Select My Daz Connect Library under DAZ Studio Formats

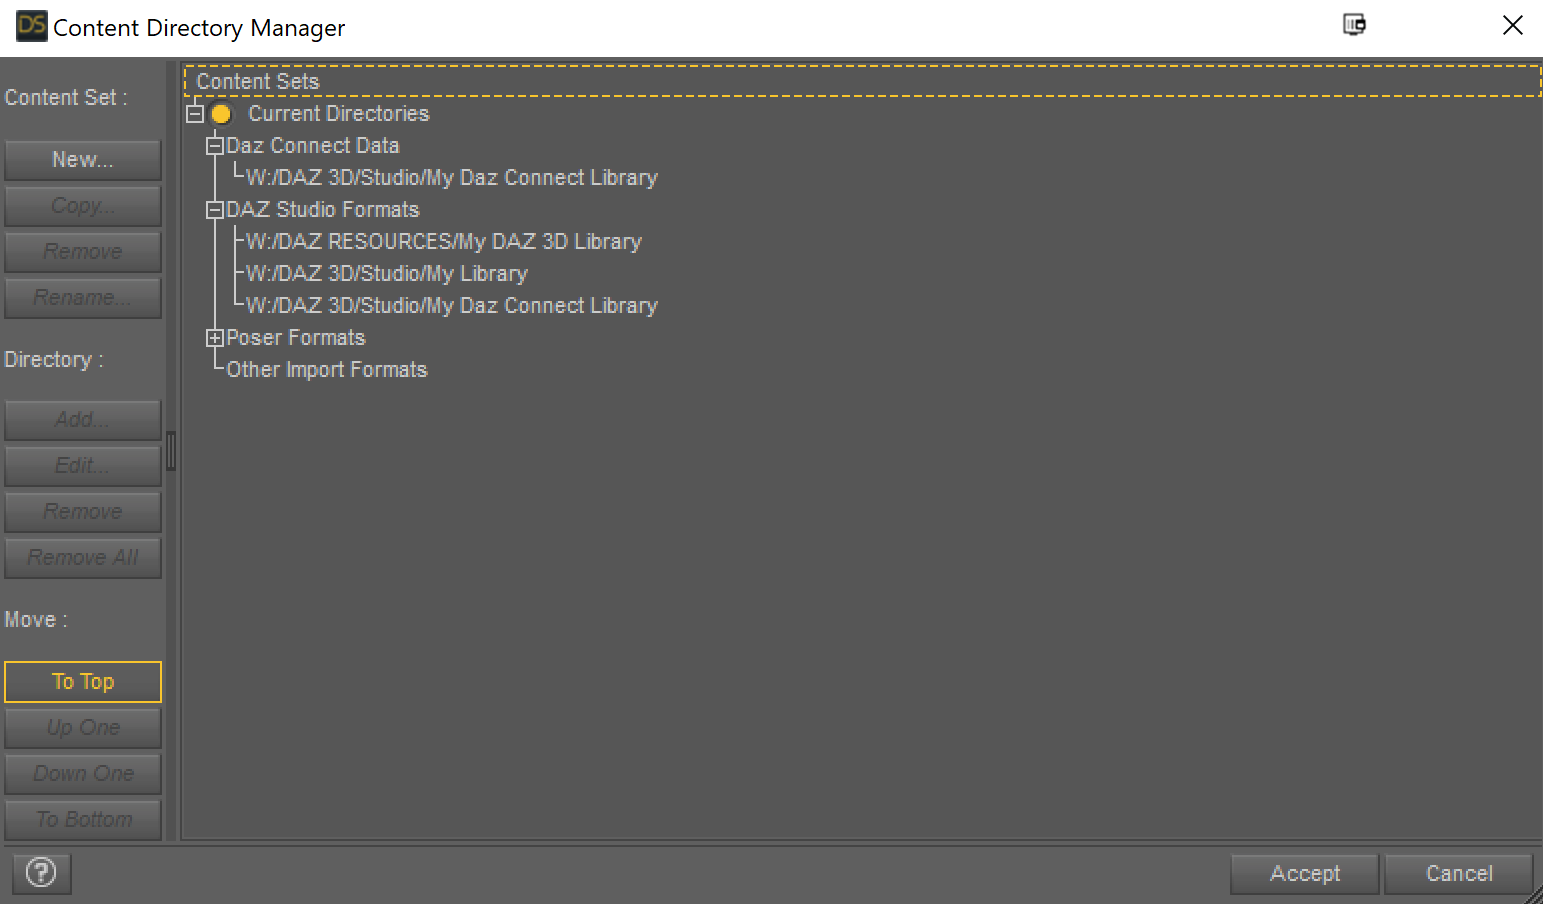click(452, 306)
